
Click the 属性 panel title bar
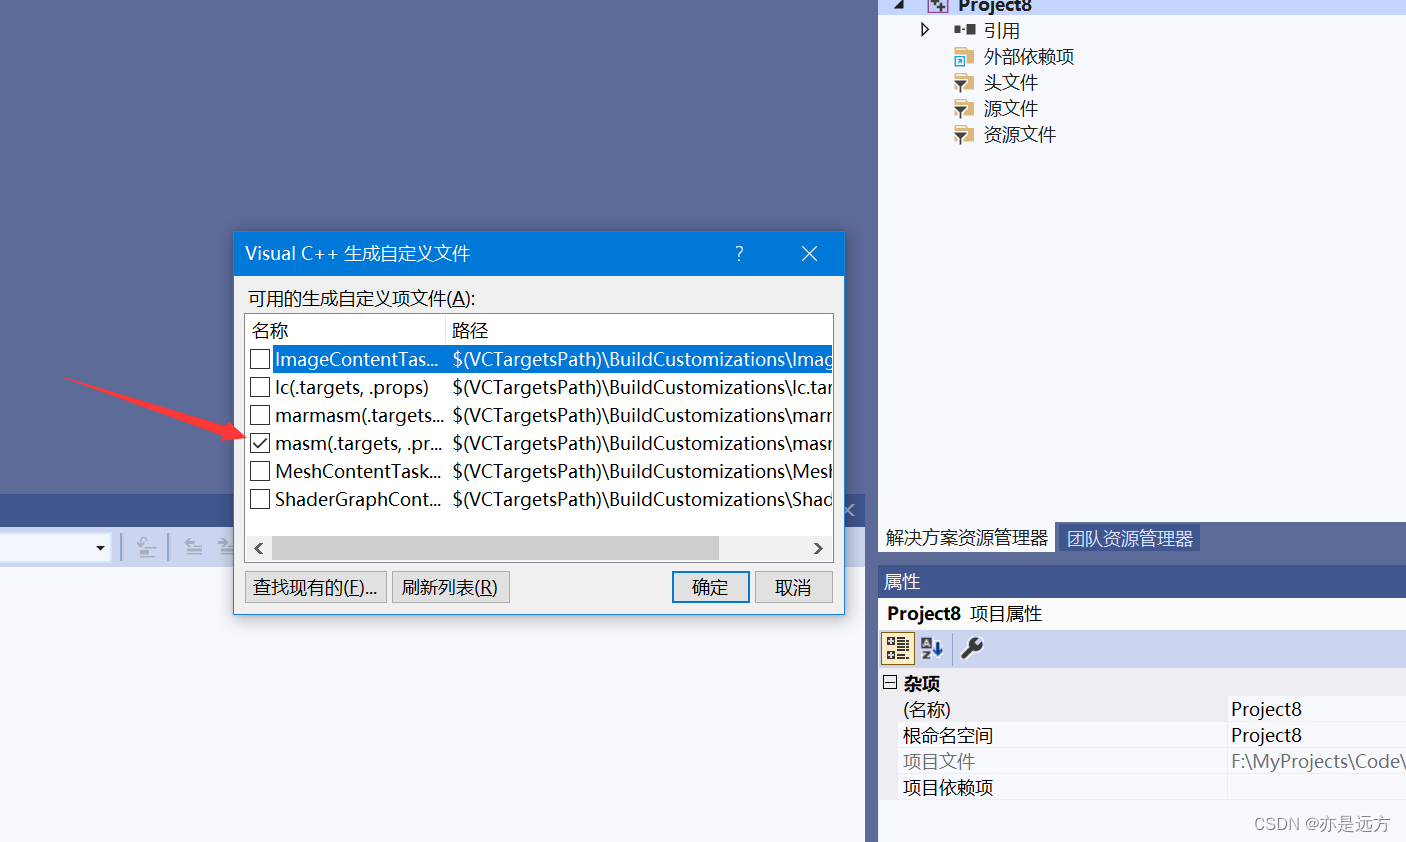1142,581
